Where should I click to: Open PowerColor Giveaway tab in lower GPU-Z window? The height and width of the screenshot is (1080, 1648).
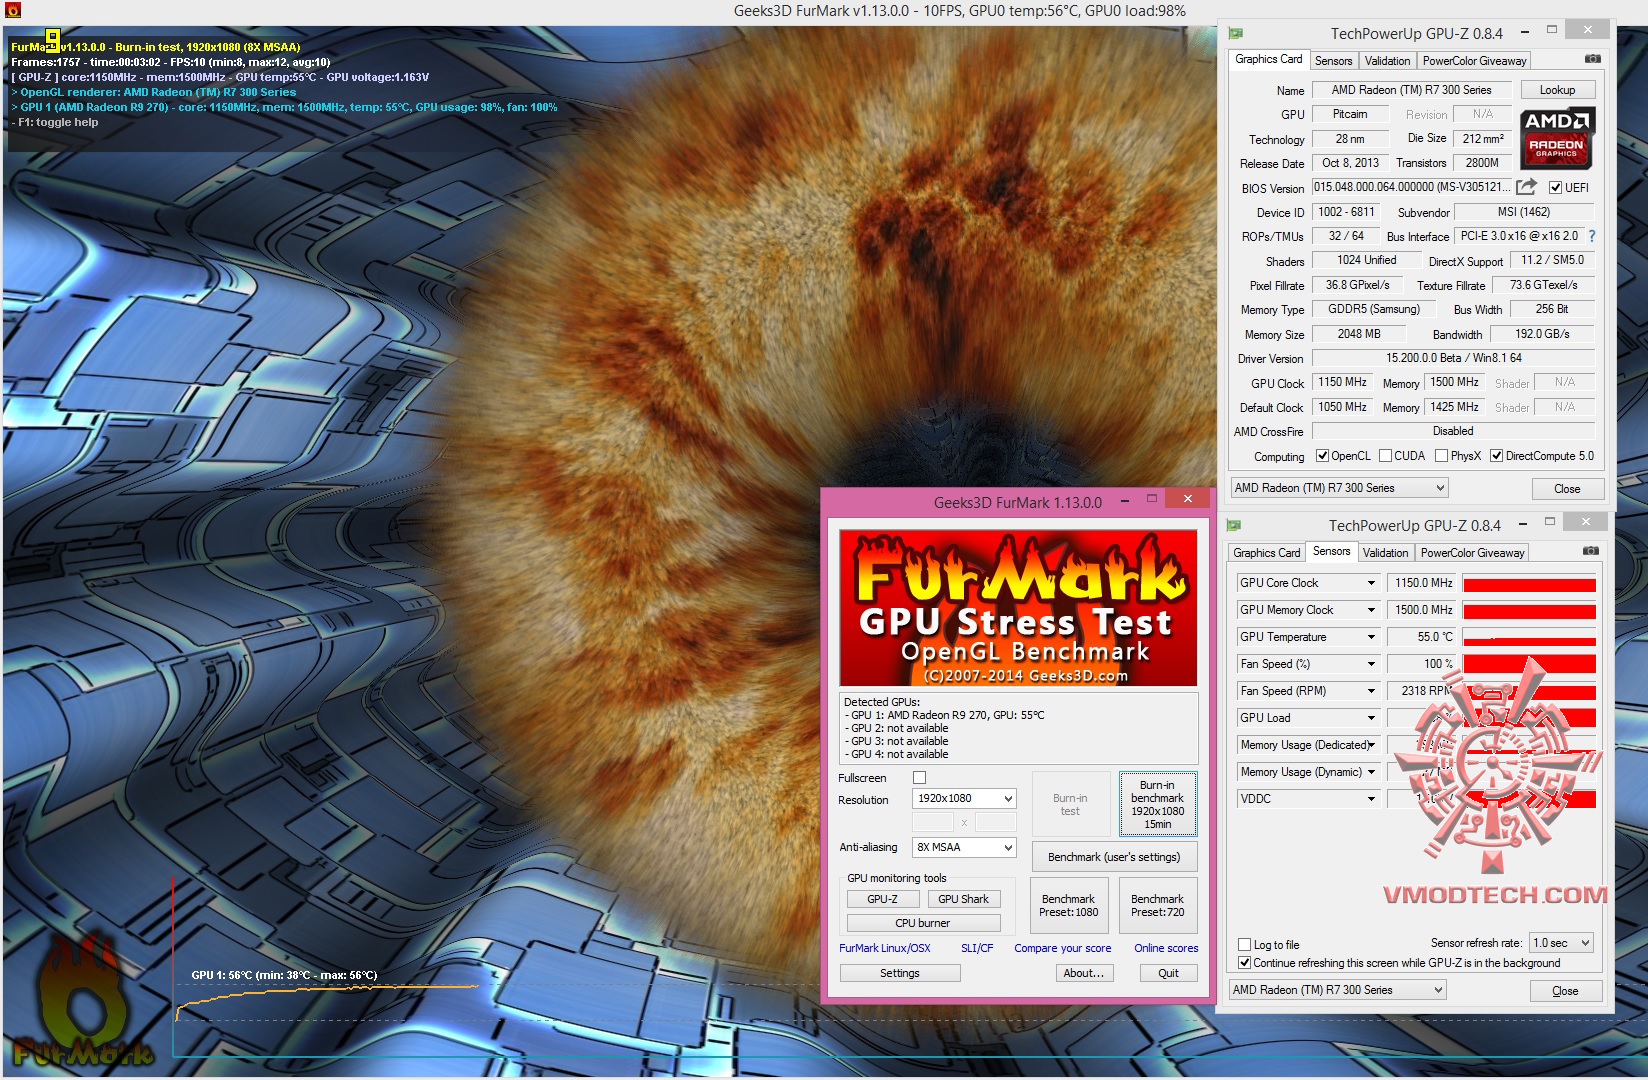[x=1472, y=553]
